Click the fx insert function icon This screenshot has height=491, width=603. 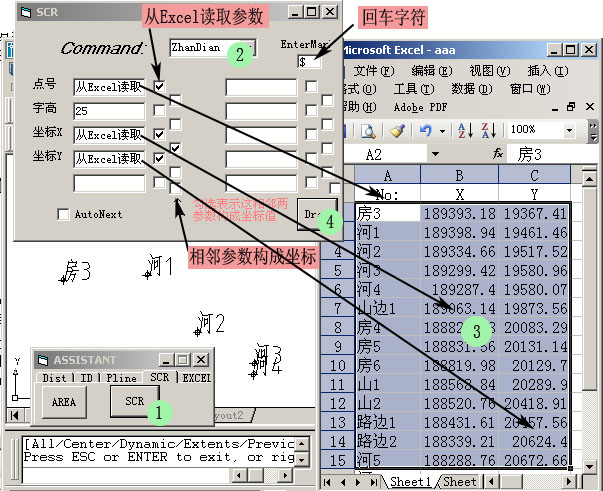pos(497,155)
